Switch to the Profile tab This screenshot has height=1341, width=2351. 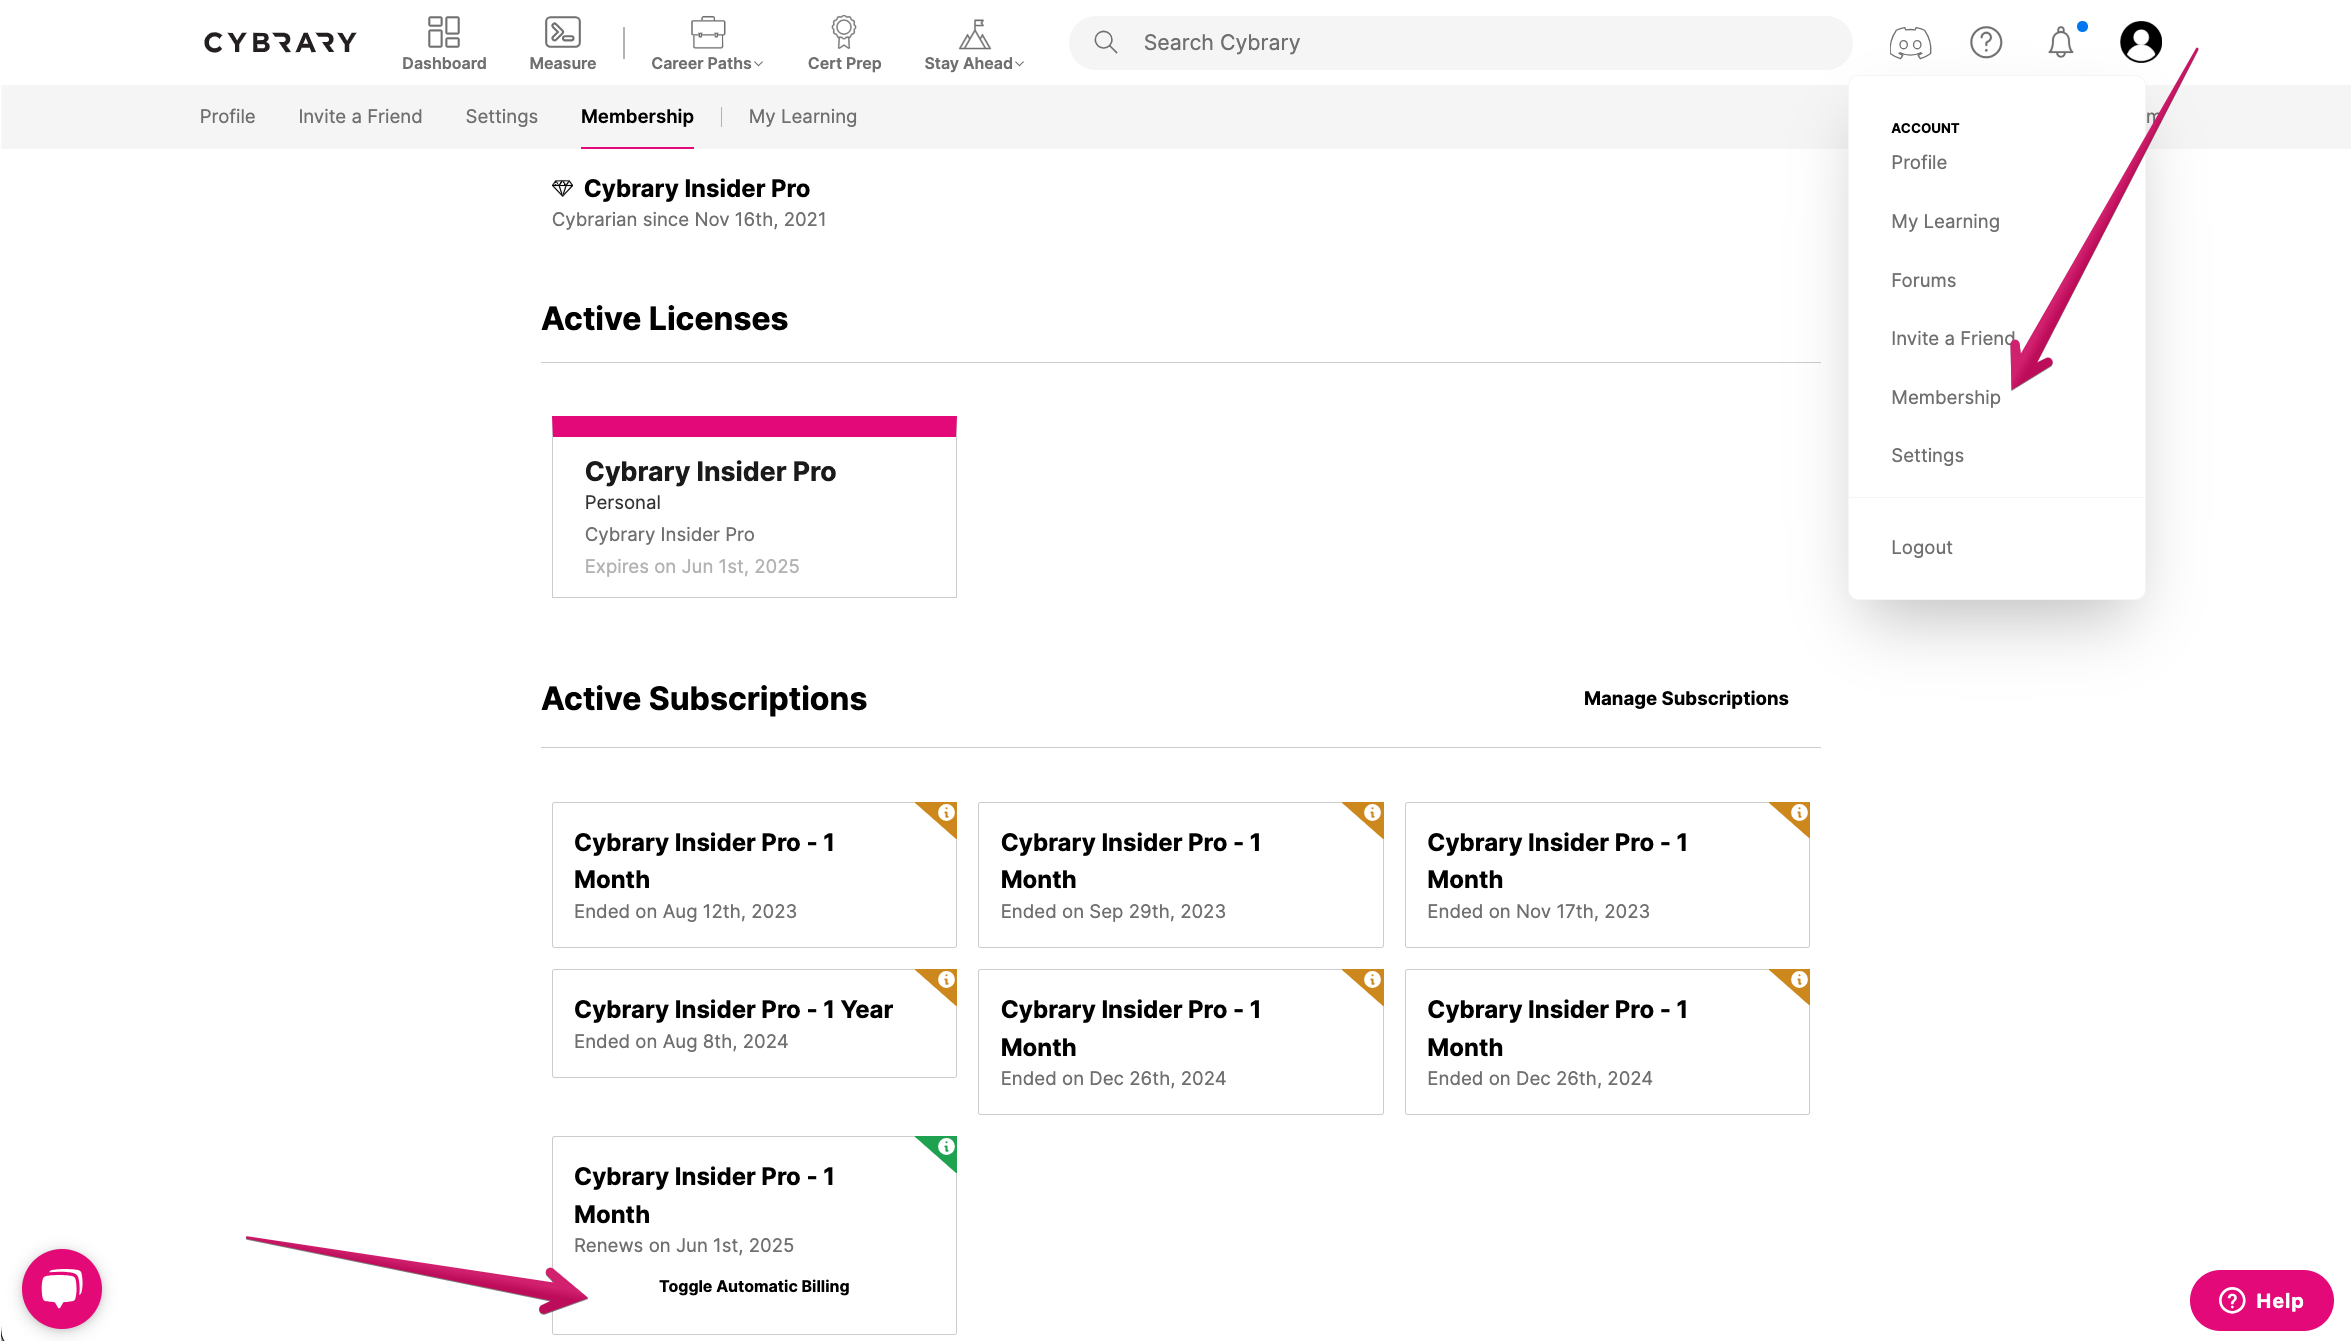[227, 116]
